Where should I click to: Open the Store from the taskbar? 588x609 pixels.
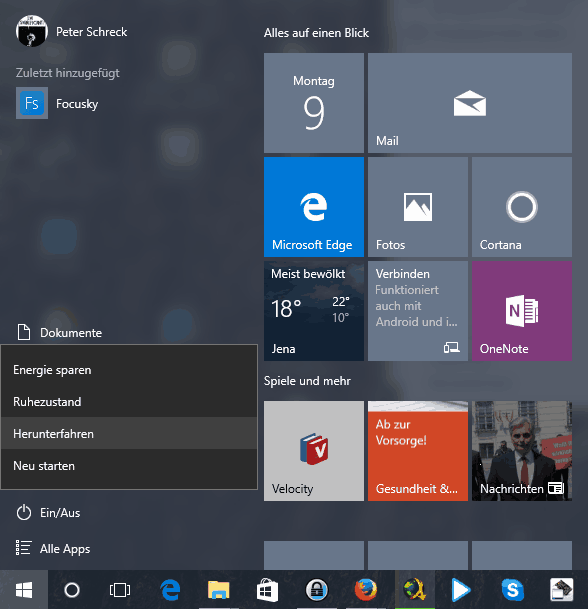[x=268, y=590]
